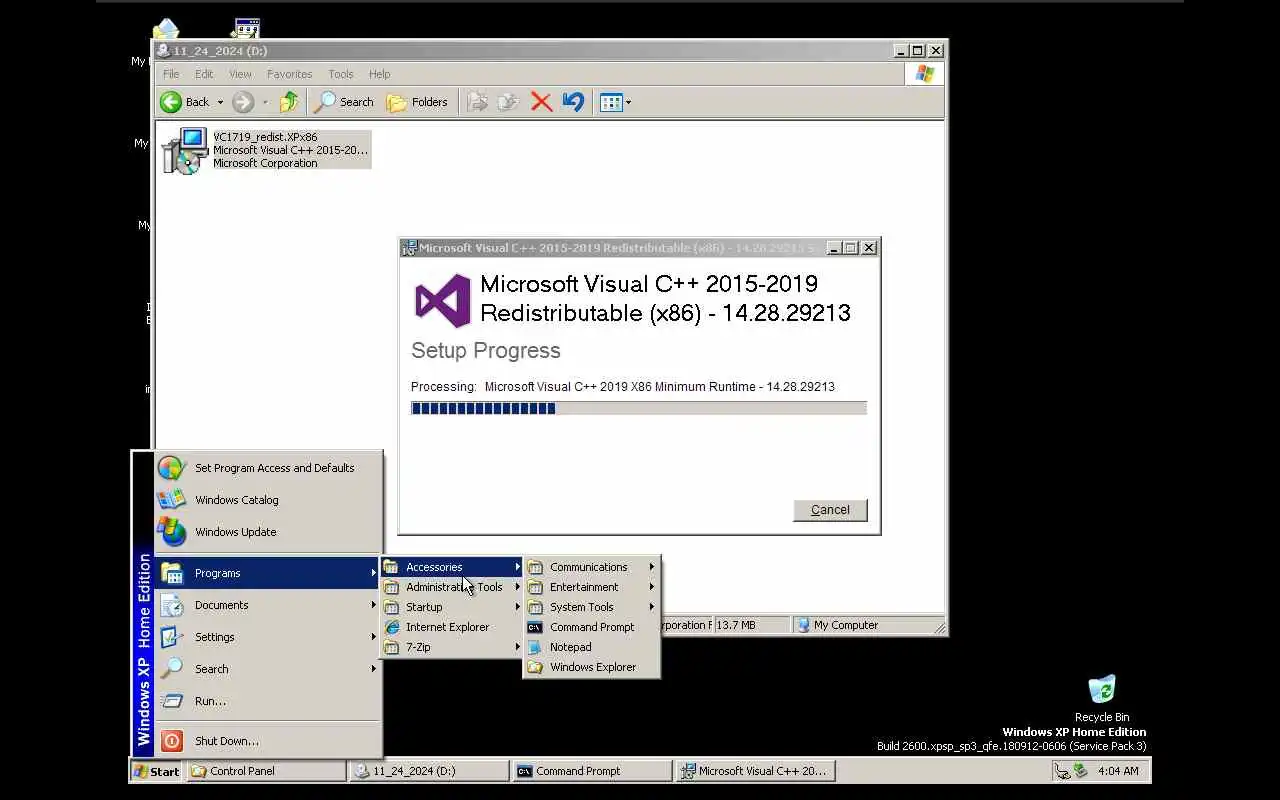The image size is (1280, 800).
Task: Click the Safely Remove Hardware tray icon
Action: point(1081,771)
